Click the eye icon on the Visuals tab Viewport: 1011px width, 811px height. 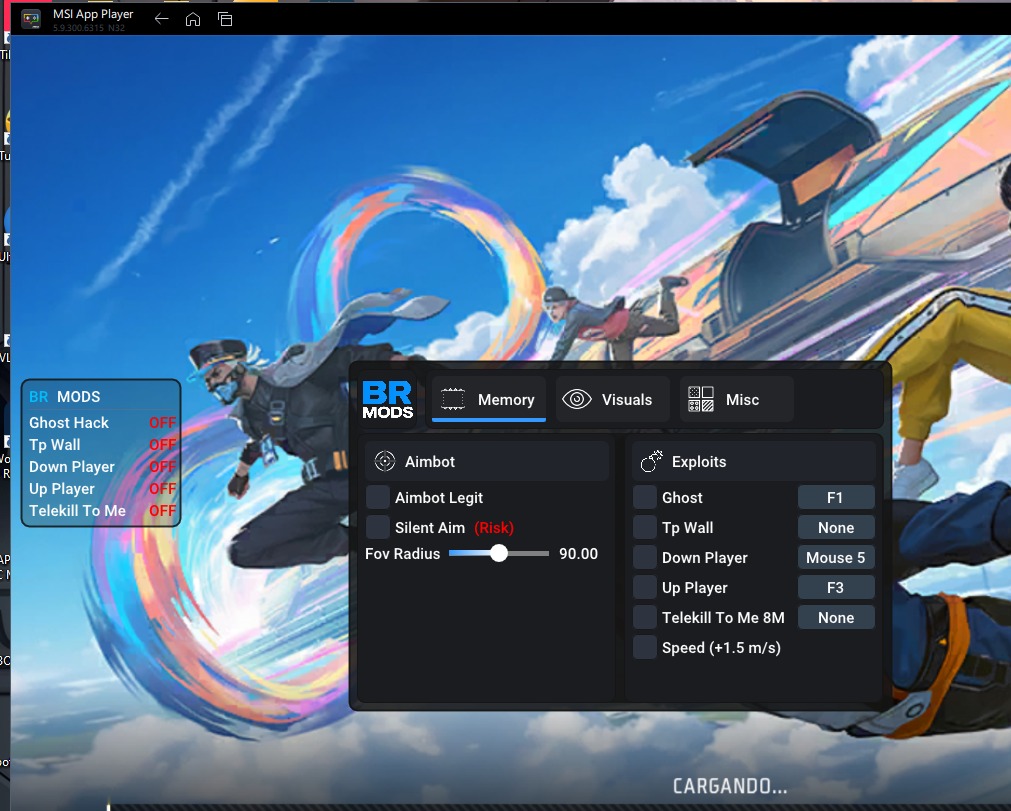(x=575, y=399)
